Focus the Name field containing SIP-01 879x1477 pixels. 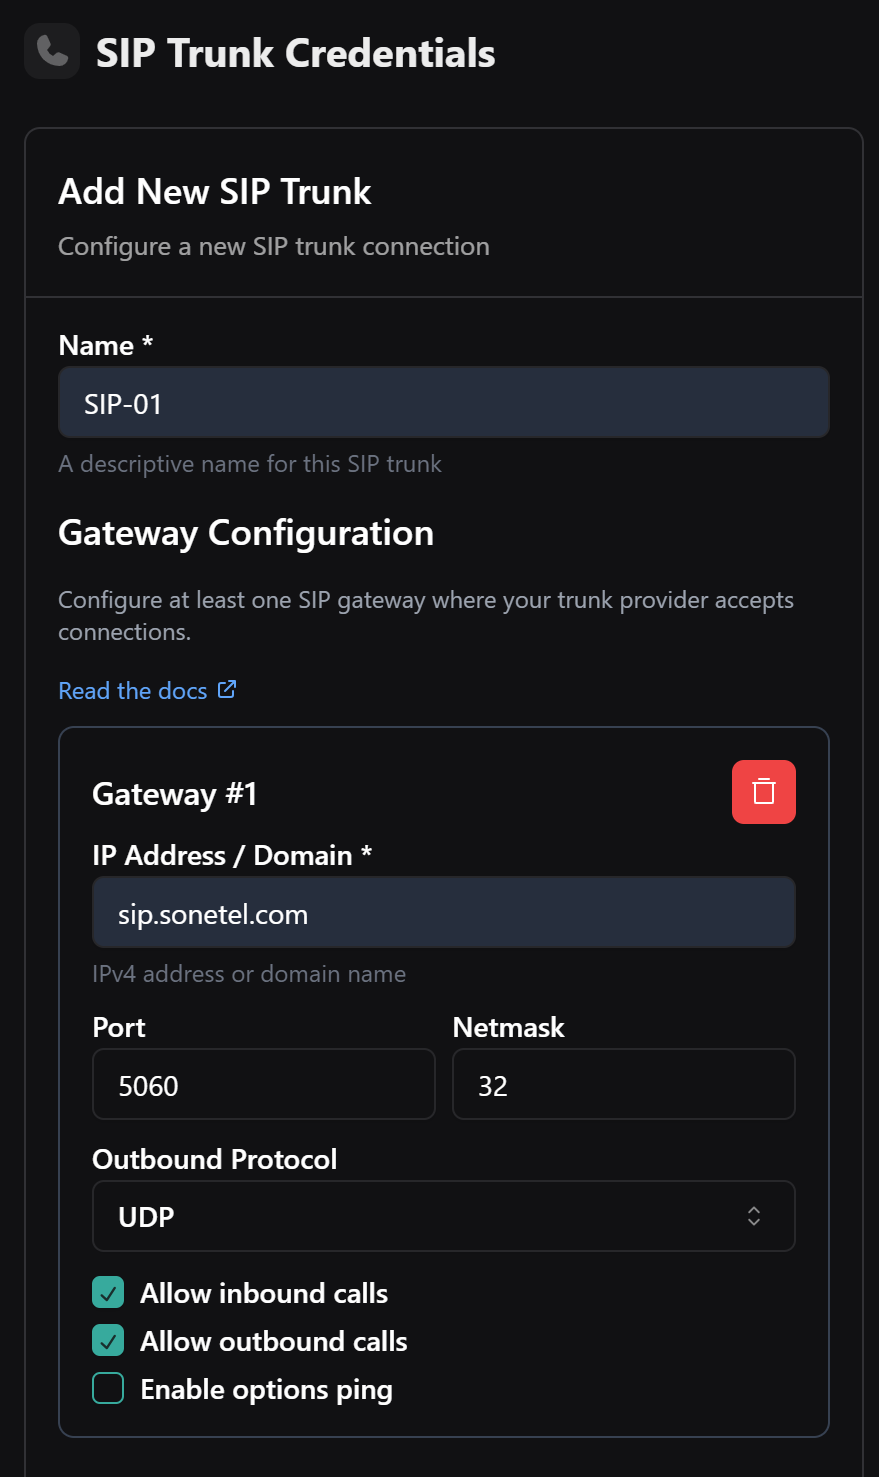tap(443, 403)
